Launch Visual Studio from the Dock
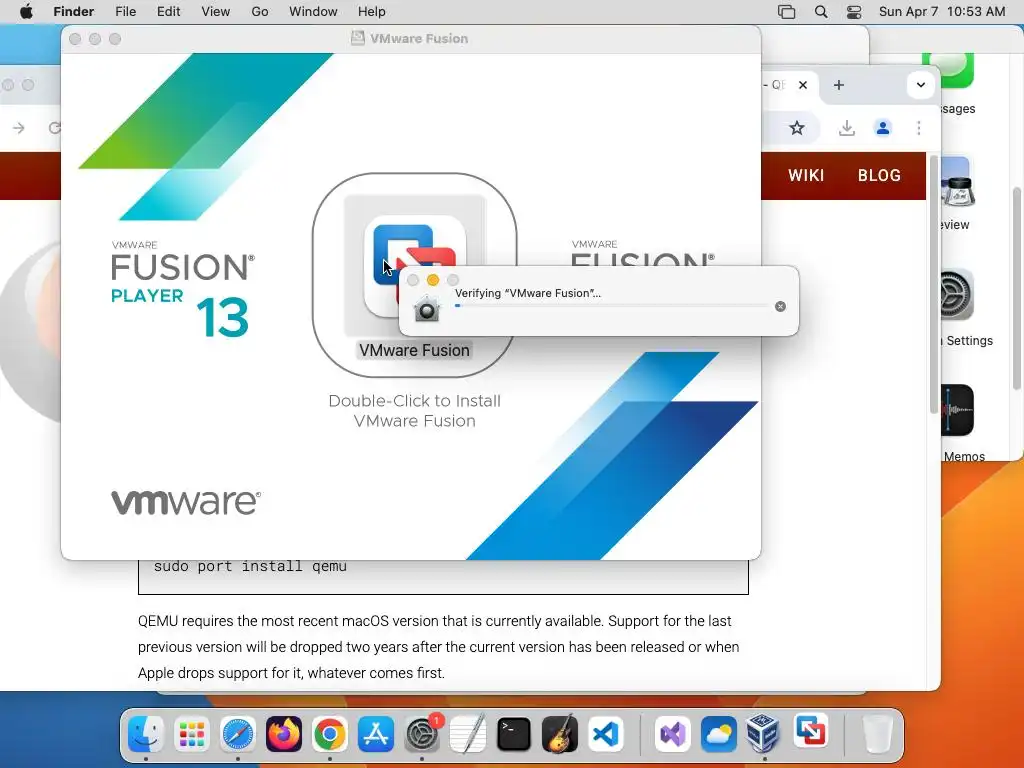Screen dimensions: 1024x768 coord(672,733)
